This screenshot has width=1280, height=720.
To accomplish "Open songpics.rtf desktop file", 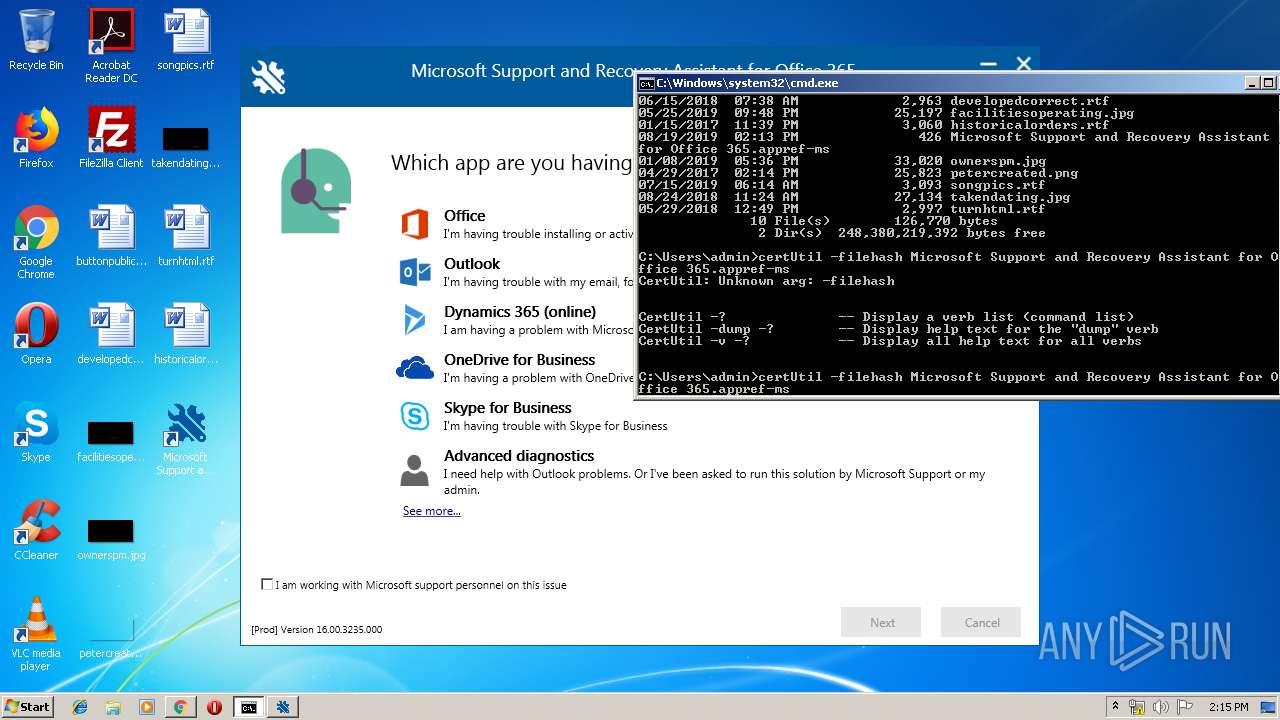I will coord(186,40).
